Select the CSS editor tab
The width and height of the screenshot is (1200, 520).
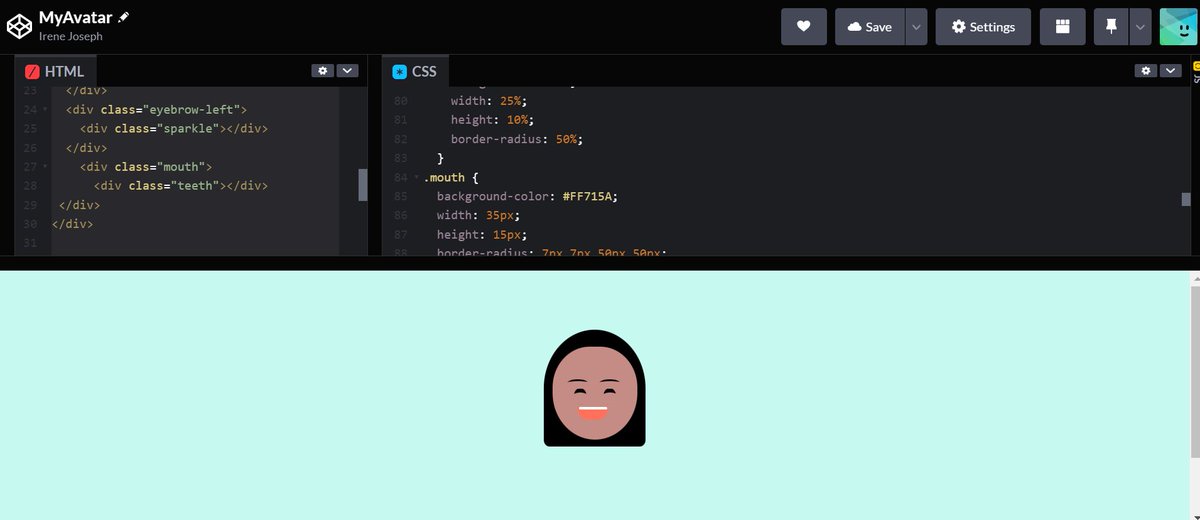point(416,71)
